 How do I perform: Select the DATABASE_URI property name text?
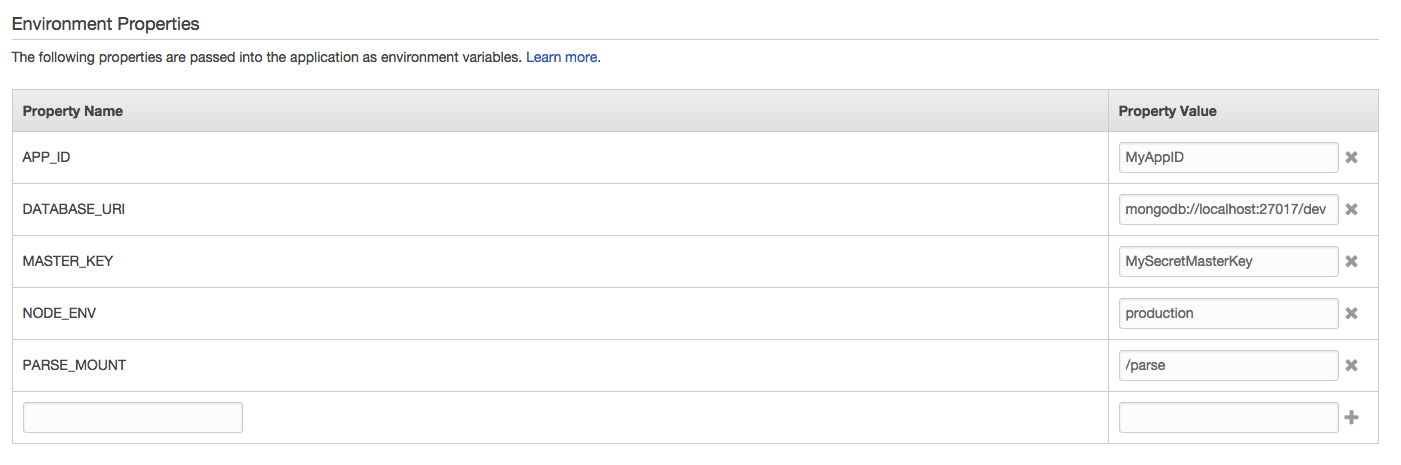(x=74, y=210)
